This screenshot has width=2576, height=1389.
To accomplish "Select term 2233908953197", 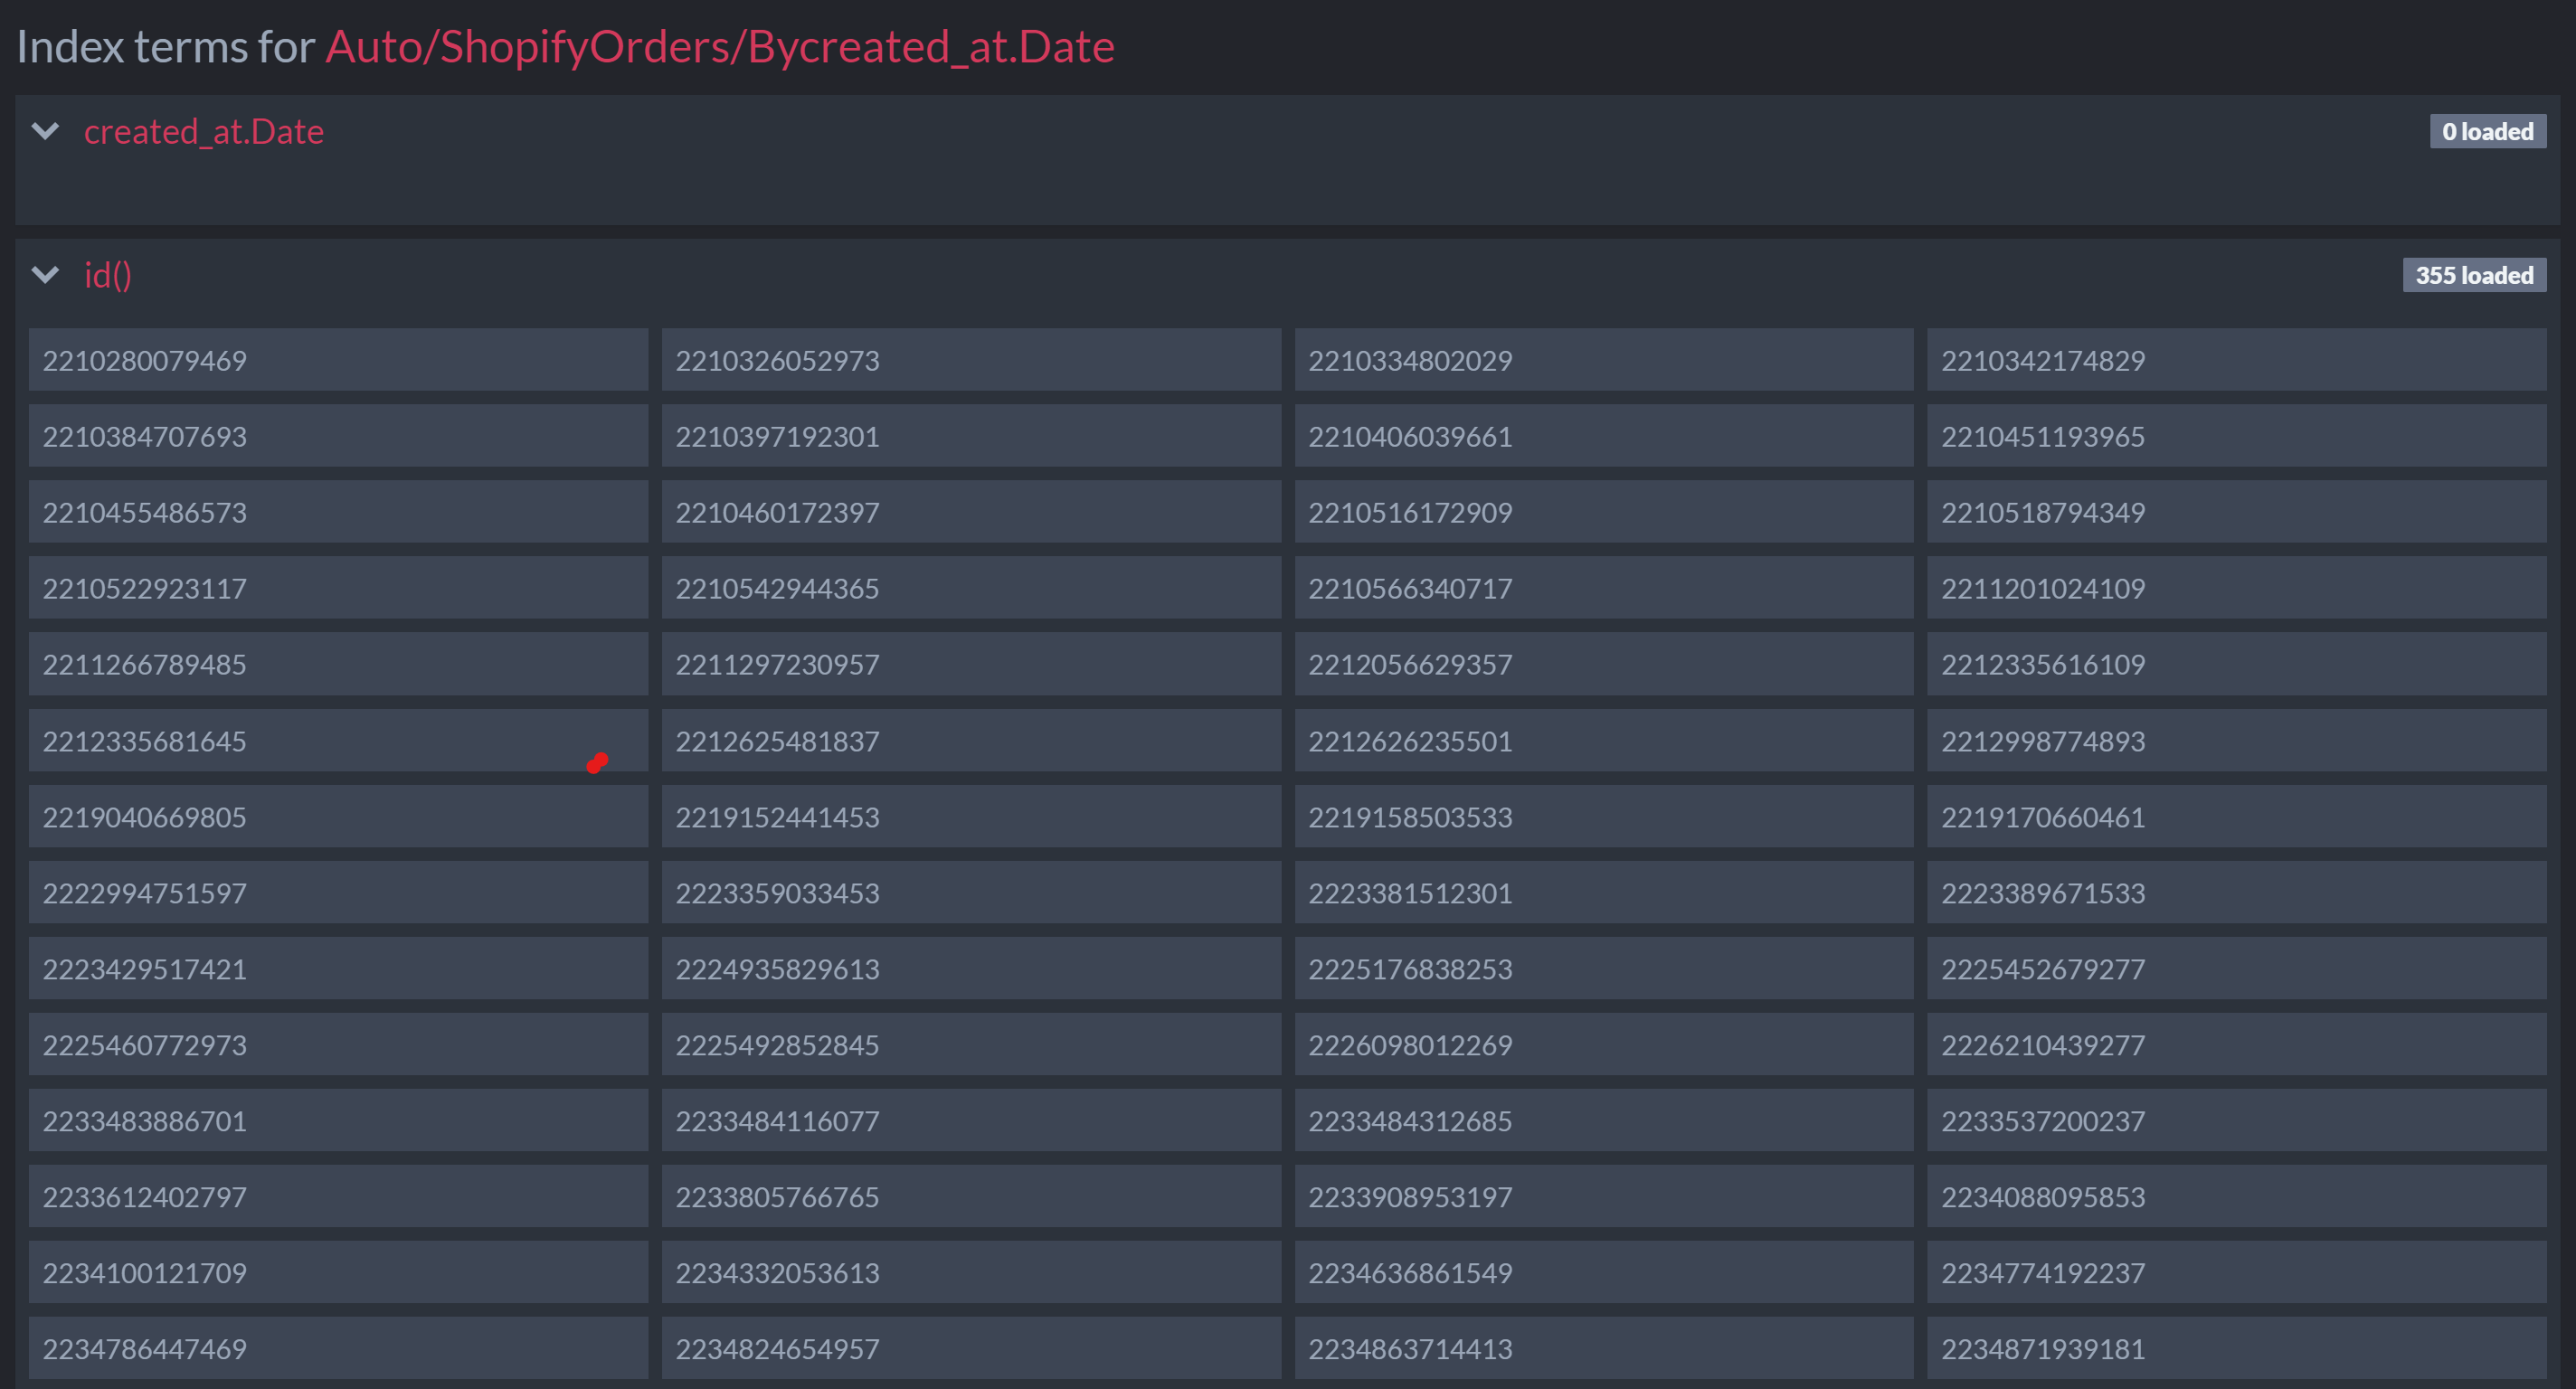I will click(1604, 1197).
